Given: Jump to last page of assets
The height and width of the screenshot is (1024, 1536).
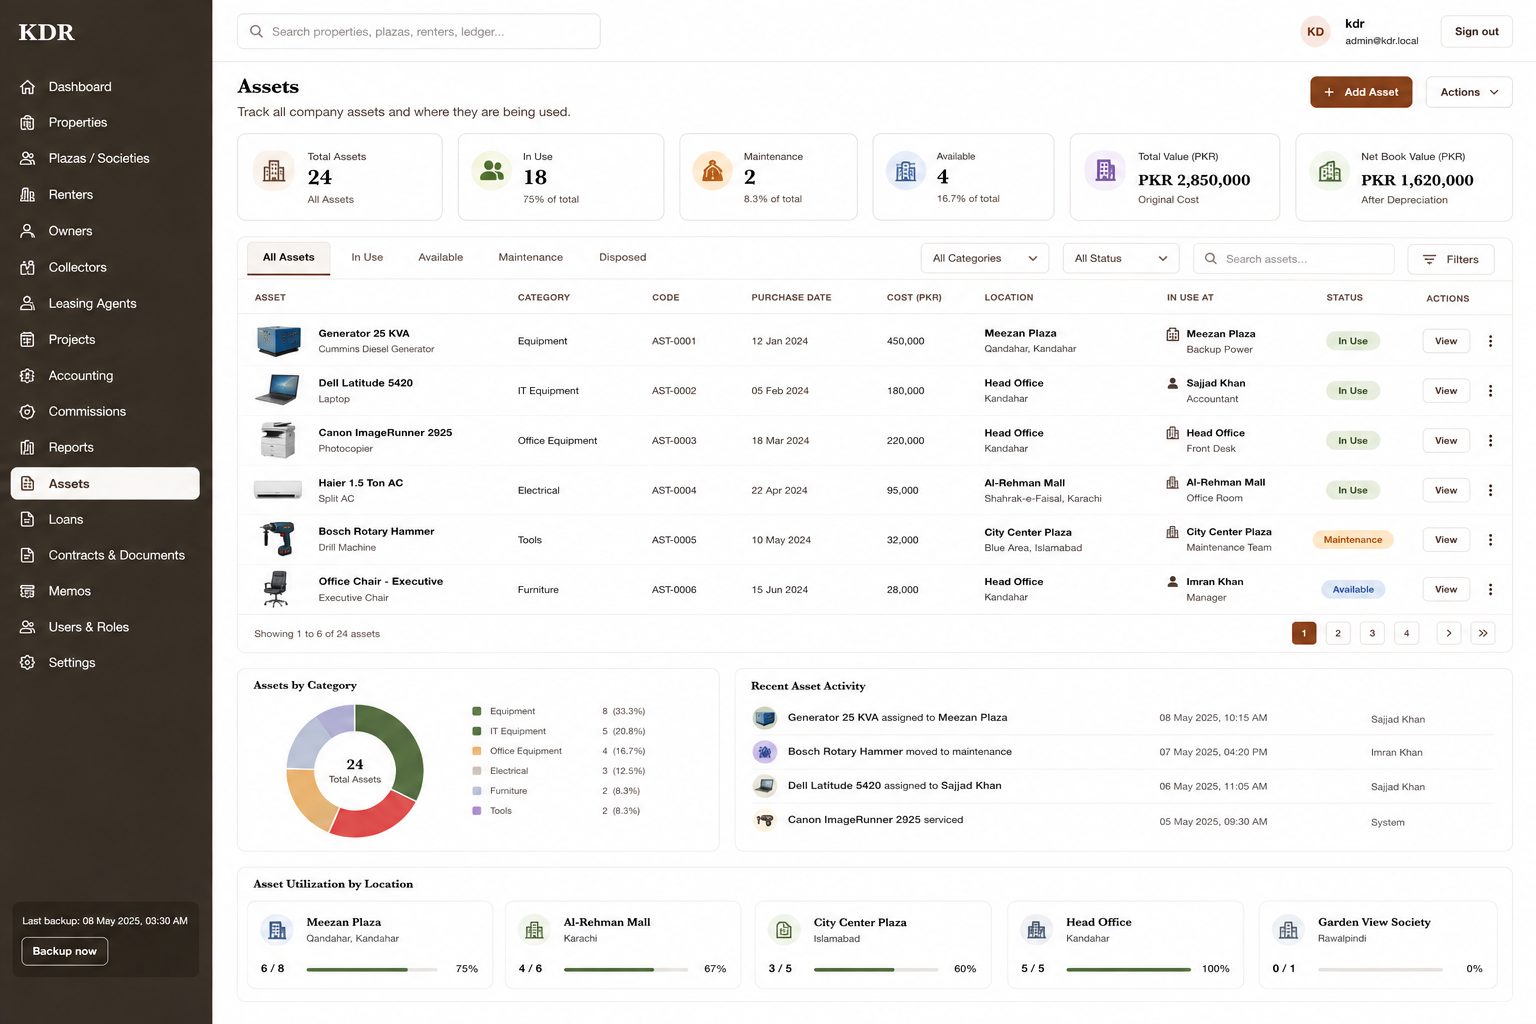Looking at the screenshot, I should click(x=1483, y=633).
